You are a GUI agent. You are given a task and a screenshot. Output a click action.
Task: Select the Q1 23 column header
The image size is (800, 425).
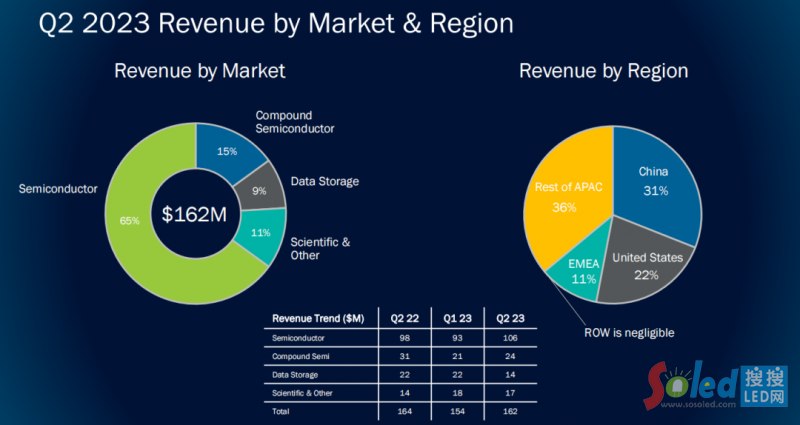(455, 317)
